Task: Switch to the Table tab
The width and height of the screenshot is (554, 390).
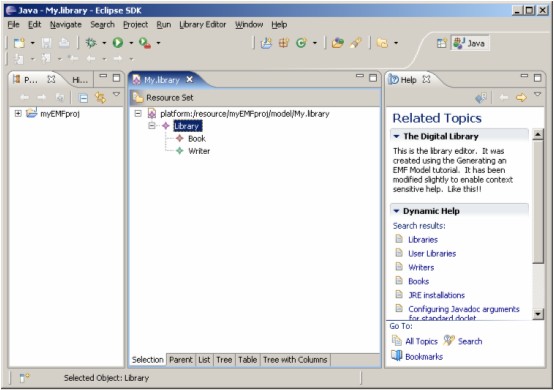Action: pyautogui.click(x=247, y=360)
